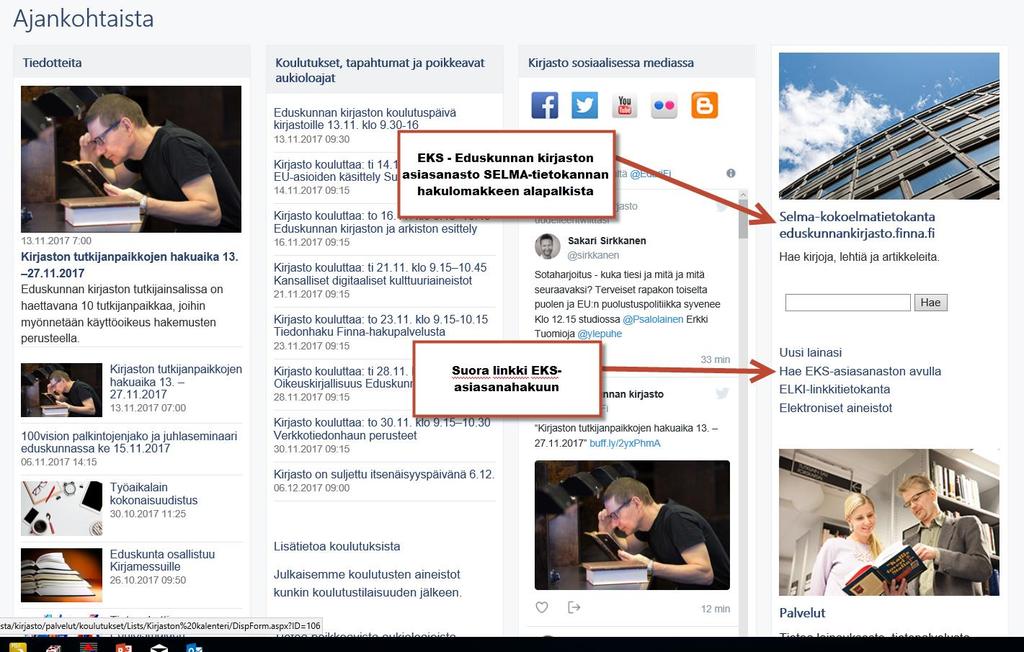1024x652 pixels.
Task: Open the librarians reading book photo
Action: pyautogui.click(x=889, y=522)
